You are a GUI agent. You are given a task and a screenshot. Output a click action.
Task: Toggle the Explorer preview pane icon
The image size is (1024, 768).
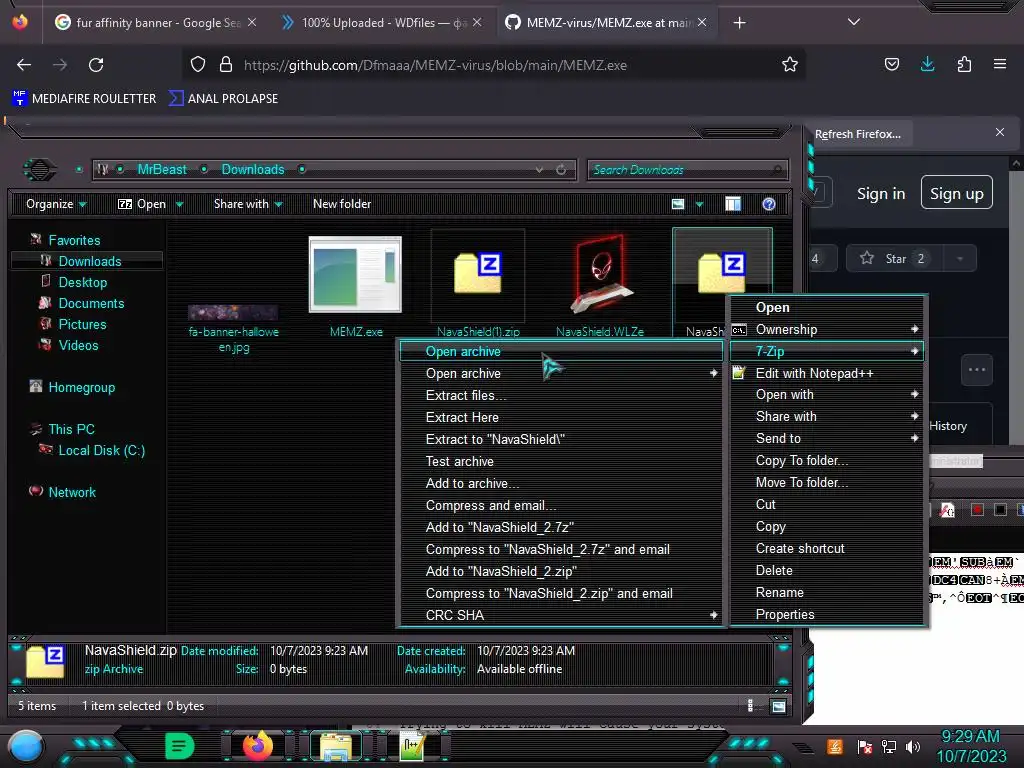pyautogui.click(x=733, y=204)
